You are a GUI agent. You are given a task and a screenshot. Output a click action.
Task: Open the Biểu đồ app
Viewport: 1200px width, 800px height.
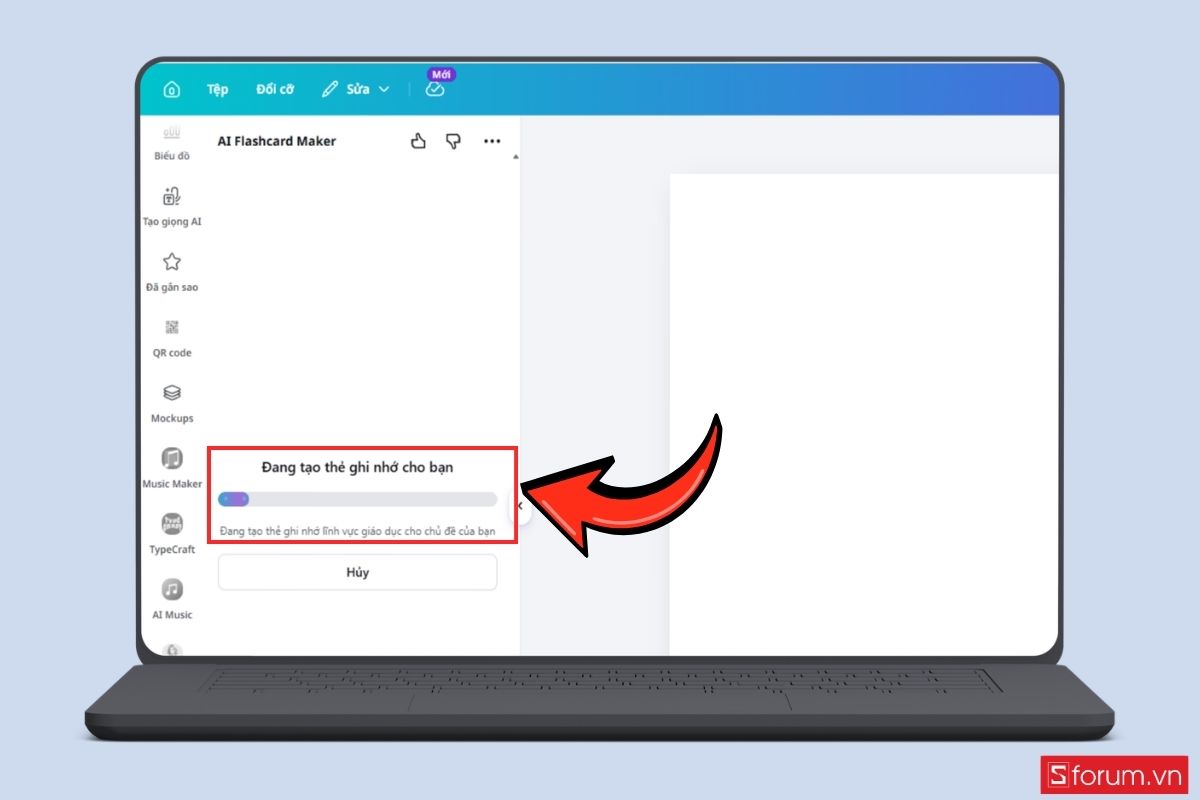(172, 145)
